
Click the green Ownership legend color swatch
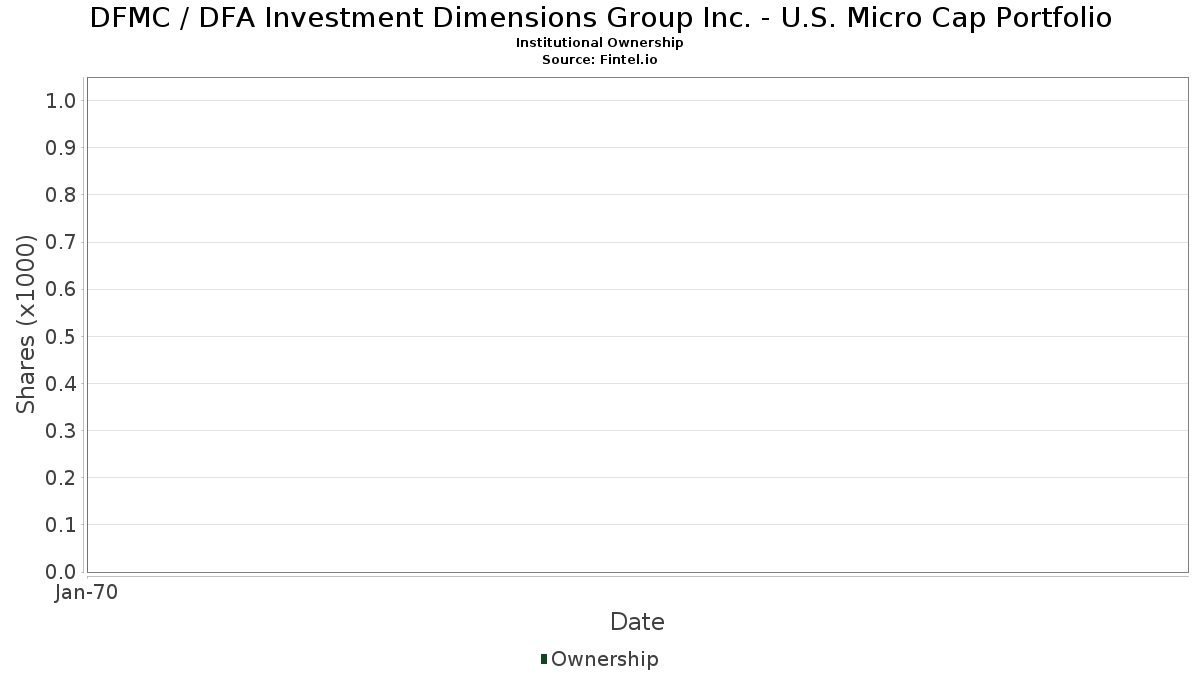click(x=544, y=659)
